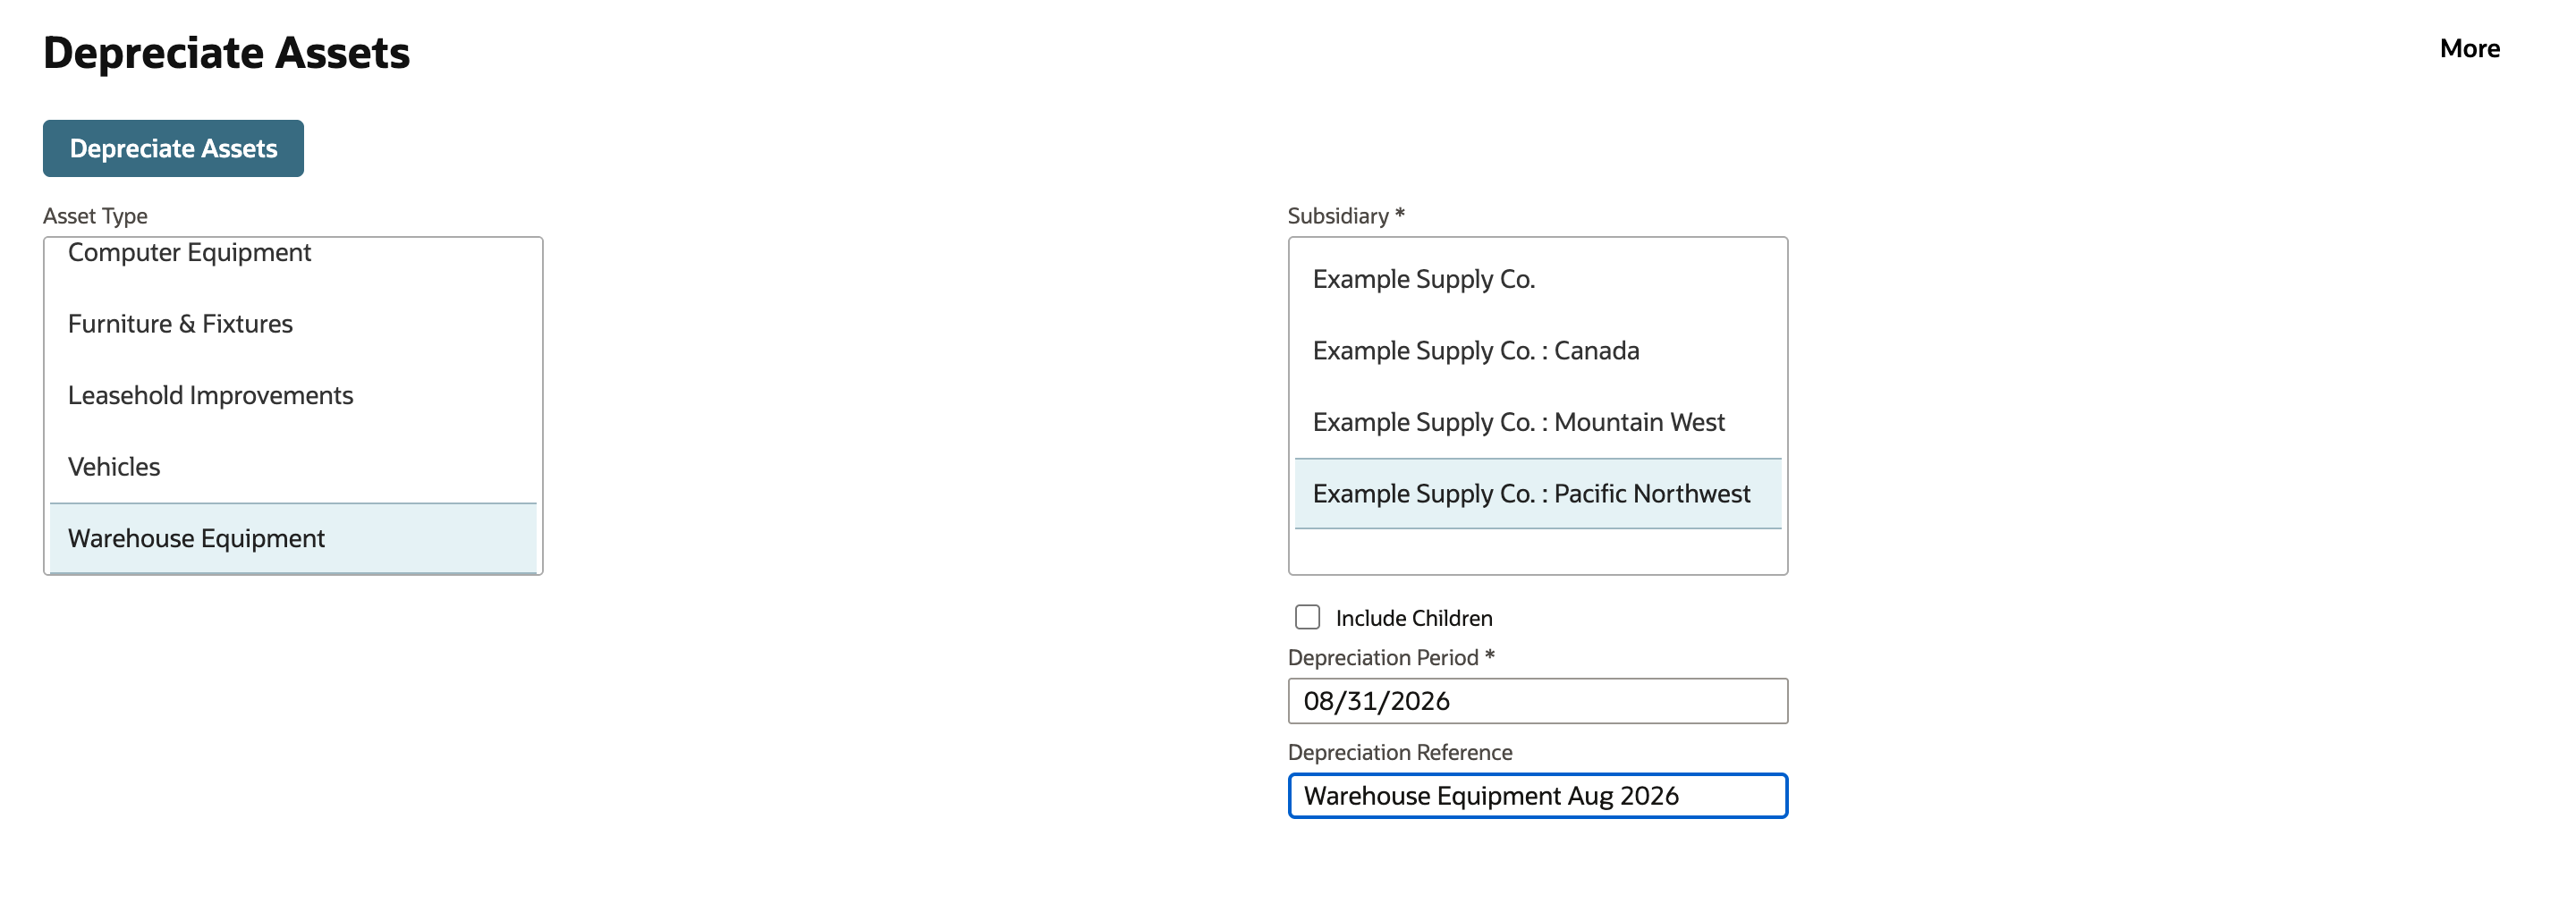This screenshot has width=2576, height=912.
Task: Select Example Supply Co. : Pacific Northwest
Action: 1538,493
